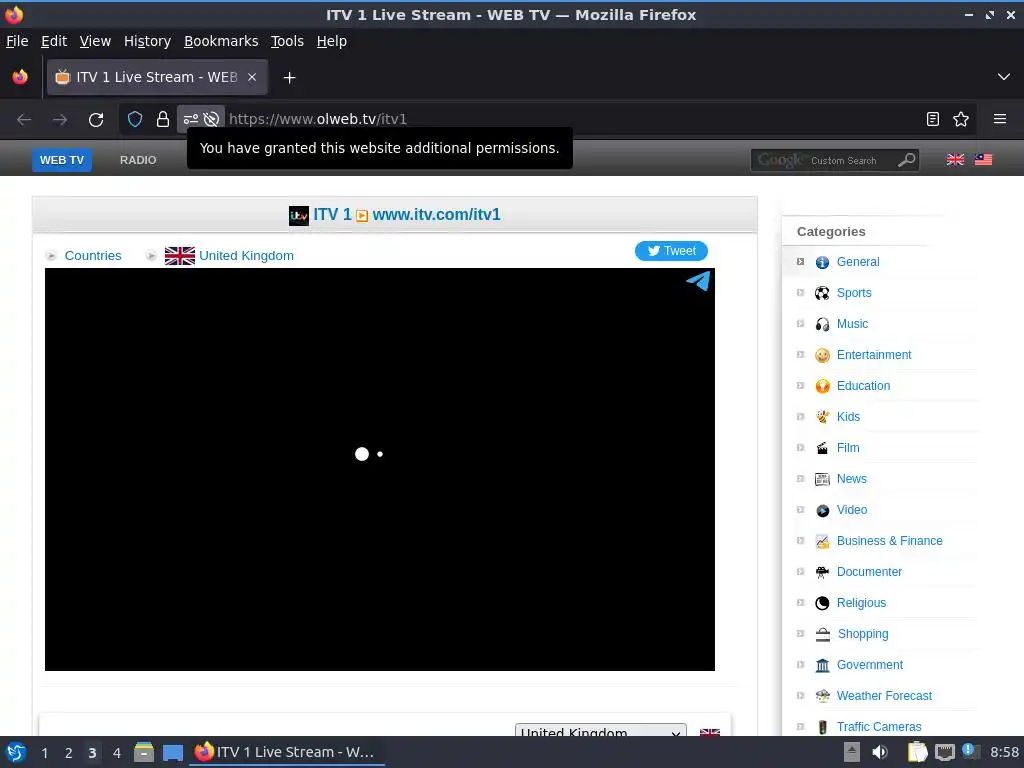This screenshot has width=1024, height=768.
Task: Click the Telegram paper plane icon
Action: (x=698, y=281)
